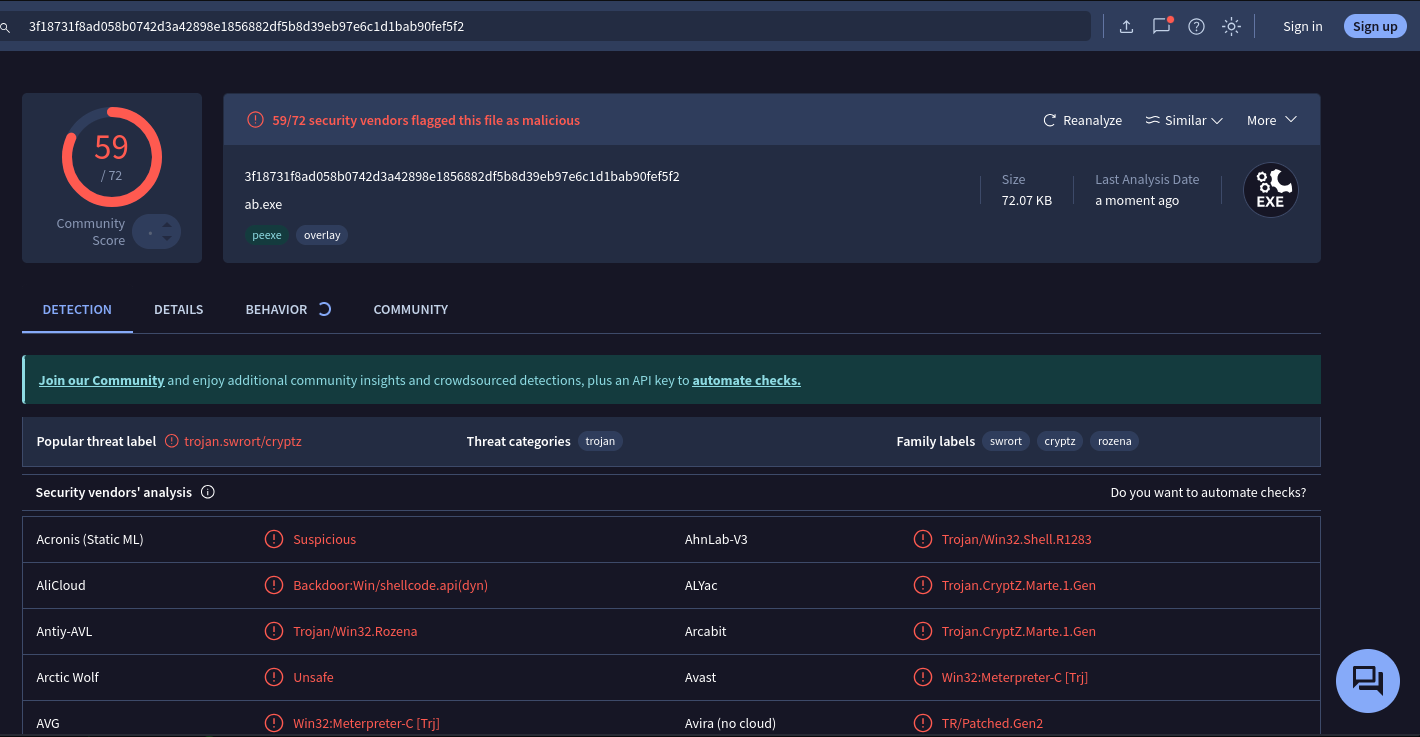Viewport: 1420px width, 737px height.
Task: Click the EXE file type icon
Action: click(x=1270, y=190)
